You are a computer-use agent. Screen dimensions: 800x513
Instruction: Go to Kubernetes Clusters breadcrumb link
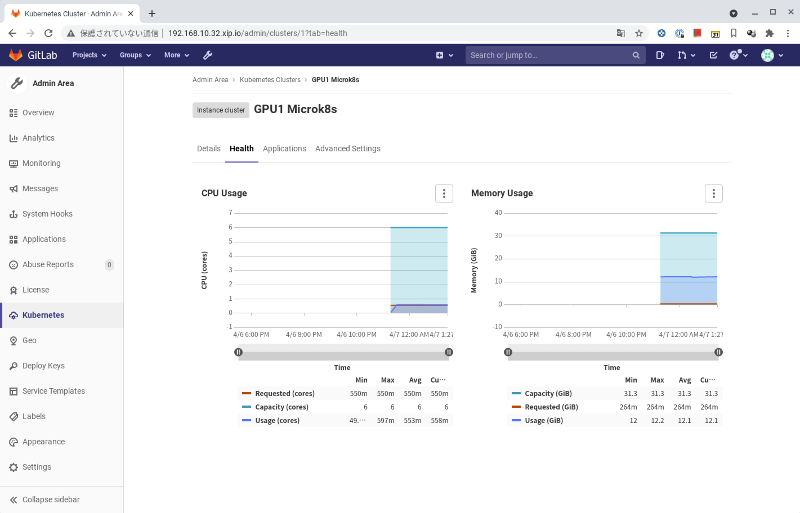[269, 79]
